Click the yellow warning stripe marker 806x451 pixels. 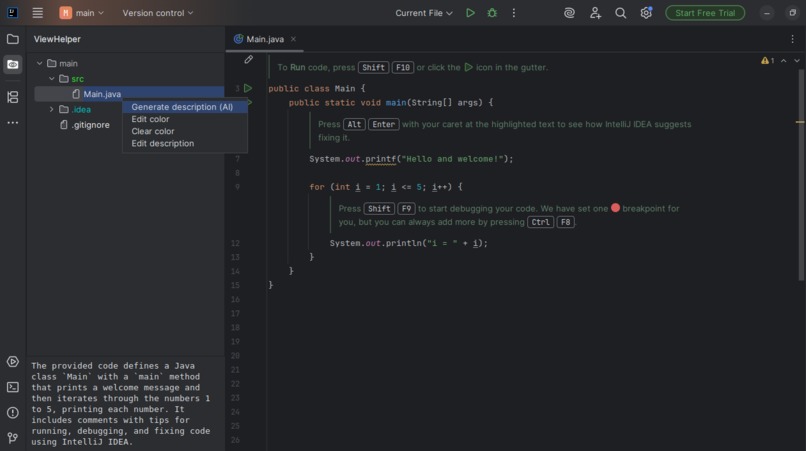pos(800,122)
